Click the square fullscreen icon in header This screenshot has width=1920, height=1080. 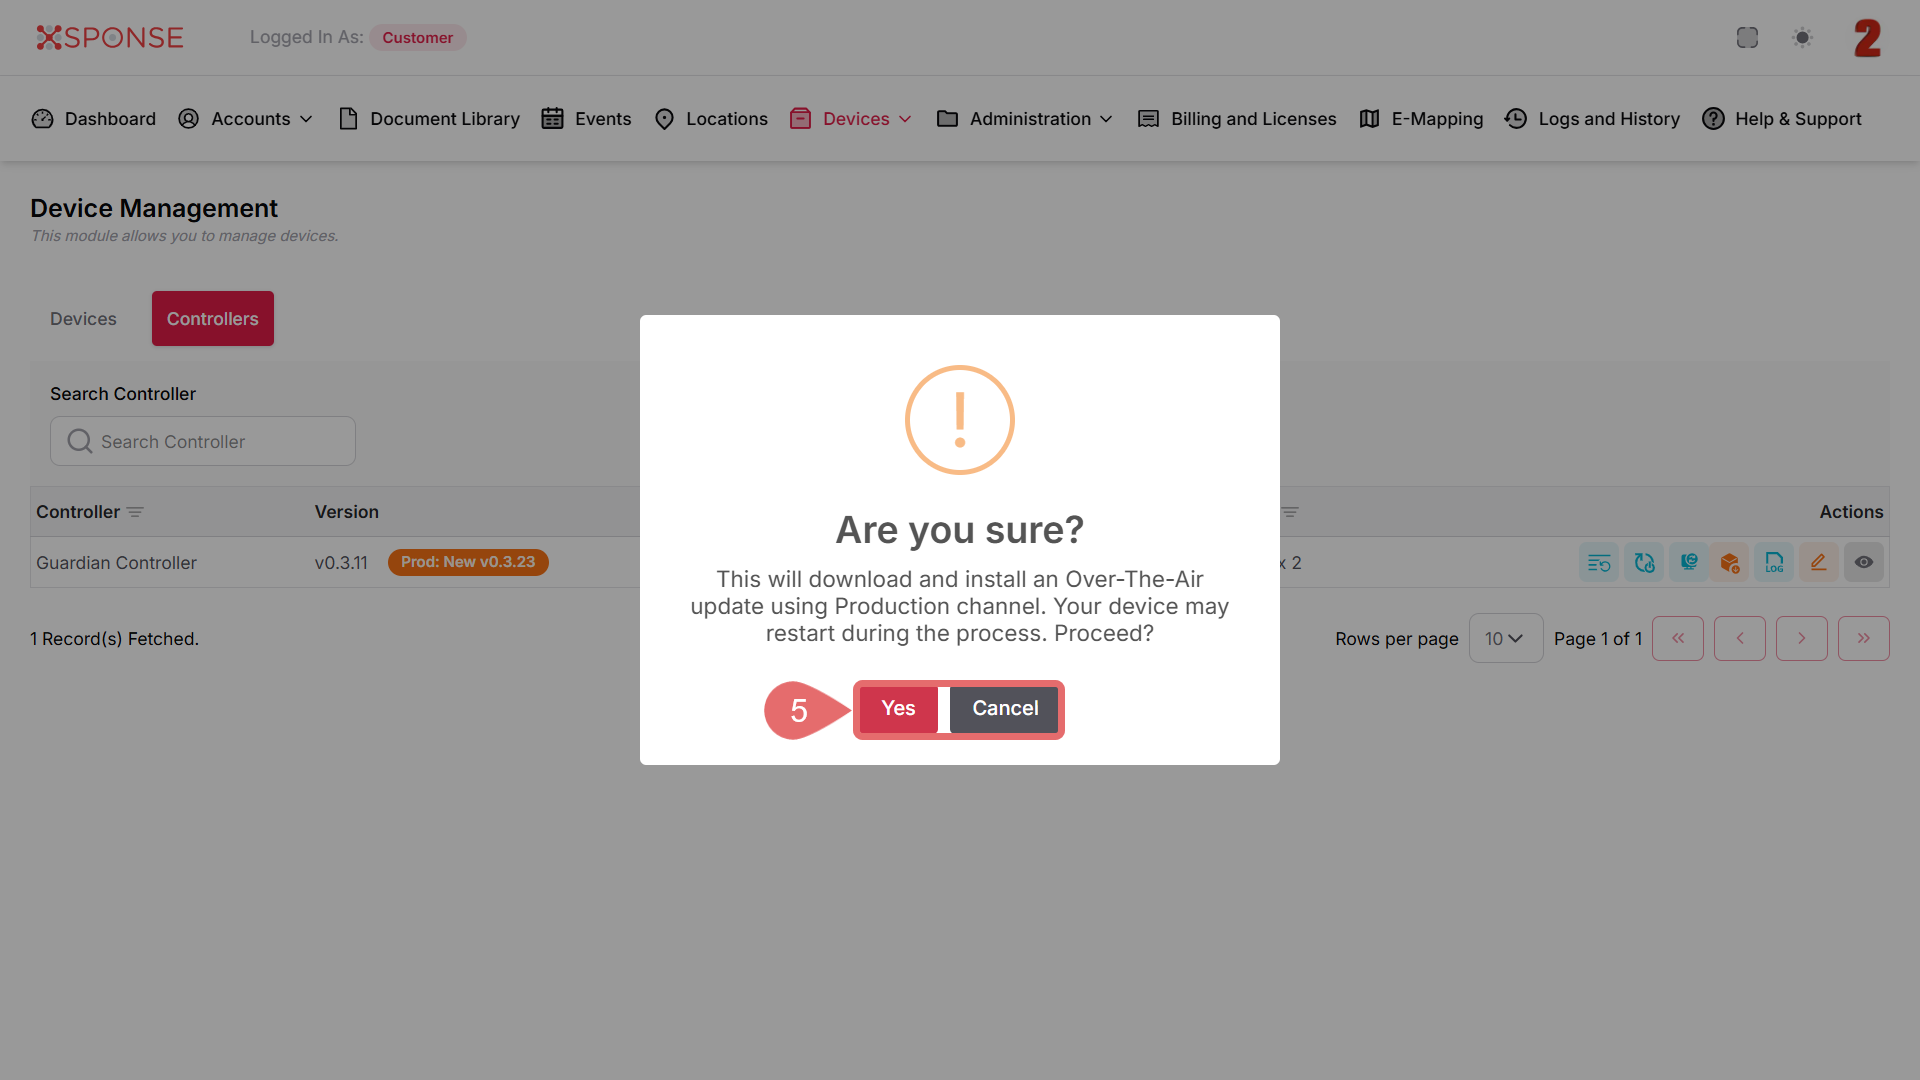(x=1747, y=38)
